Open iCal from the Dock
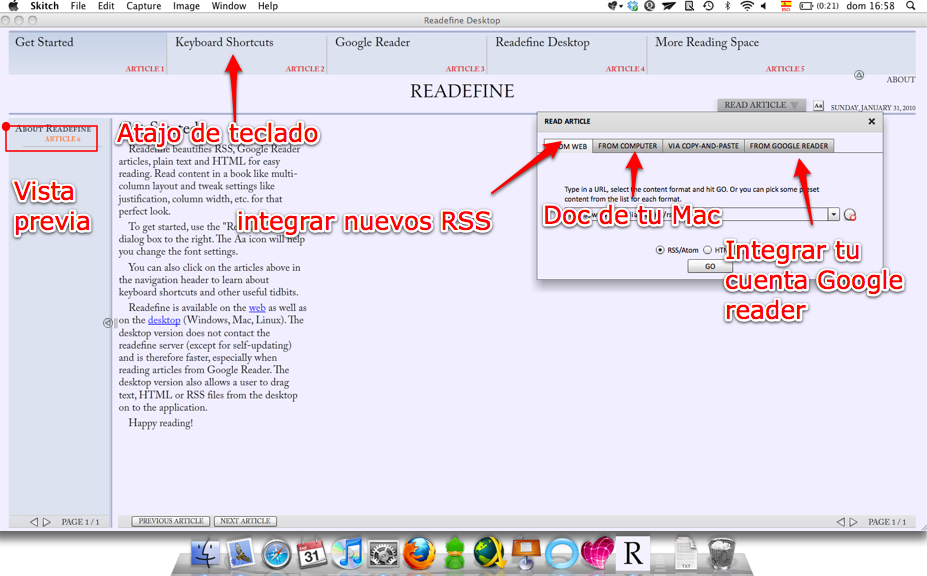Screen dimensions: 927x576 (x=312, y=554)
